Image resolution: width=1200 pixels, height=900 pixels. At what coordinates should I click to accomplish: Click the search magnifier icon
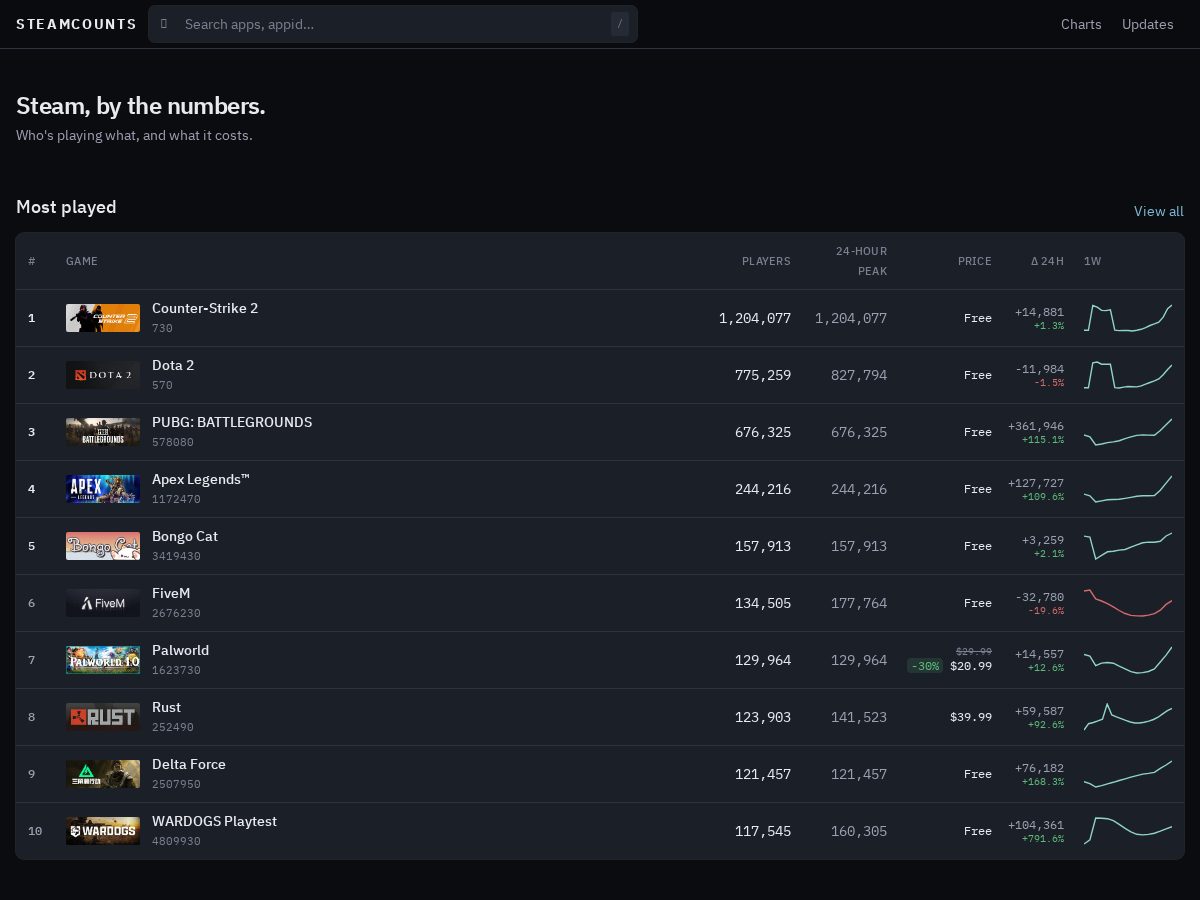tap(164, 24)
